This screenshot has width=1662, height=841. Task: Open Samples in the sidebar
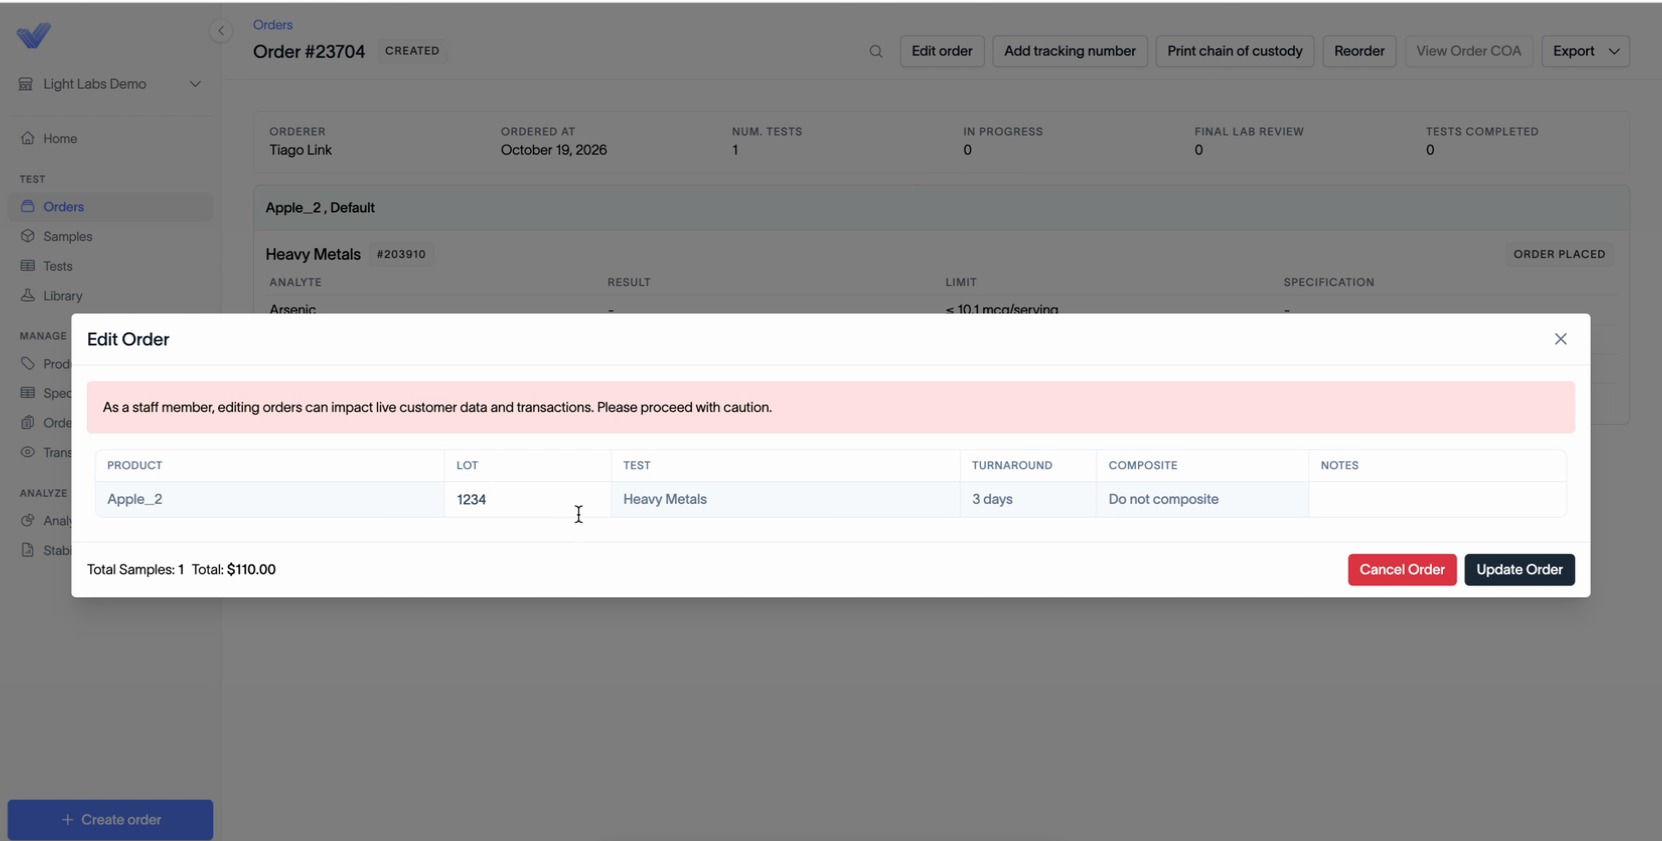tap(110, 236)
